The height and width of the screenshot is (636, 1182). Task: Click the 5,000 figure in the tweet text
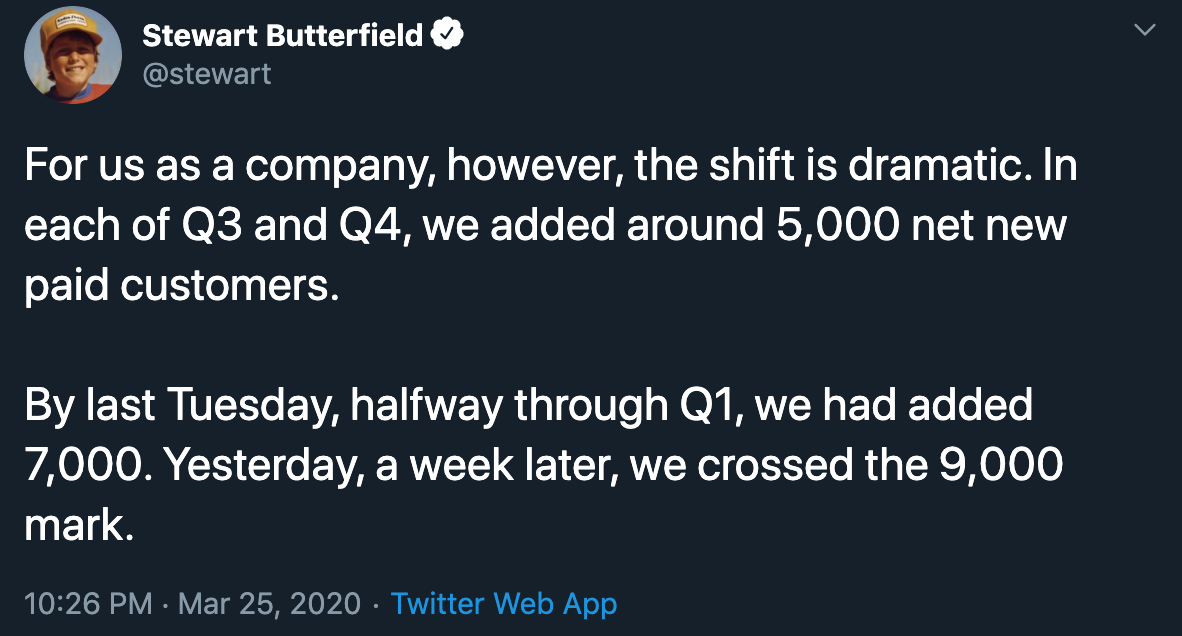[x=838, y=225]
